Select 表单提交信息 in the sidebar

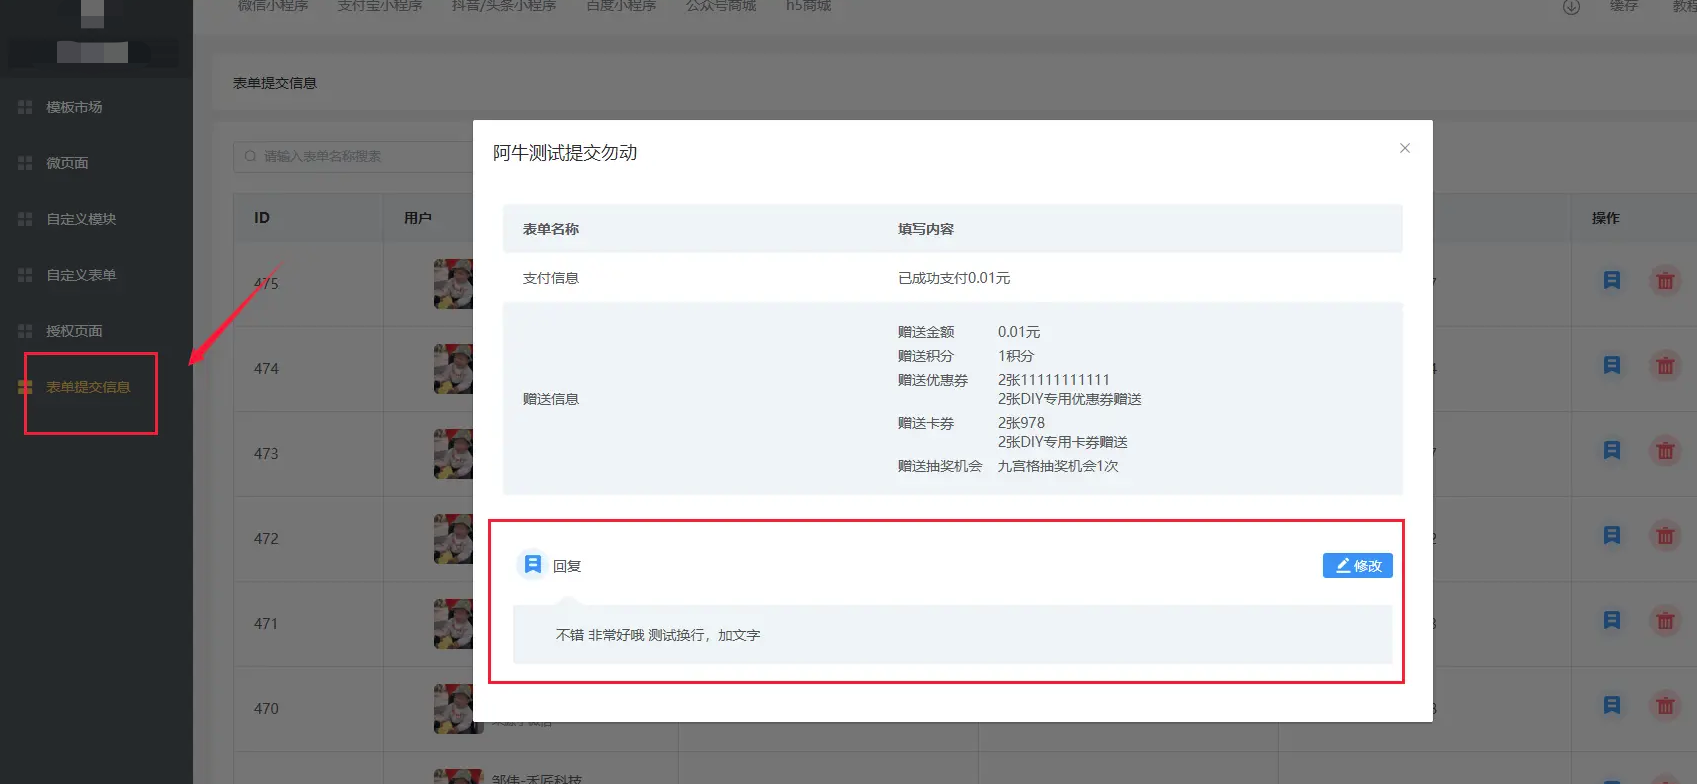coord(88,387)
